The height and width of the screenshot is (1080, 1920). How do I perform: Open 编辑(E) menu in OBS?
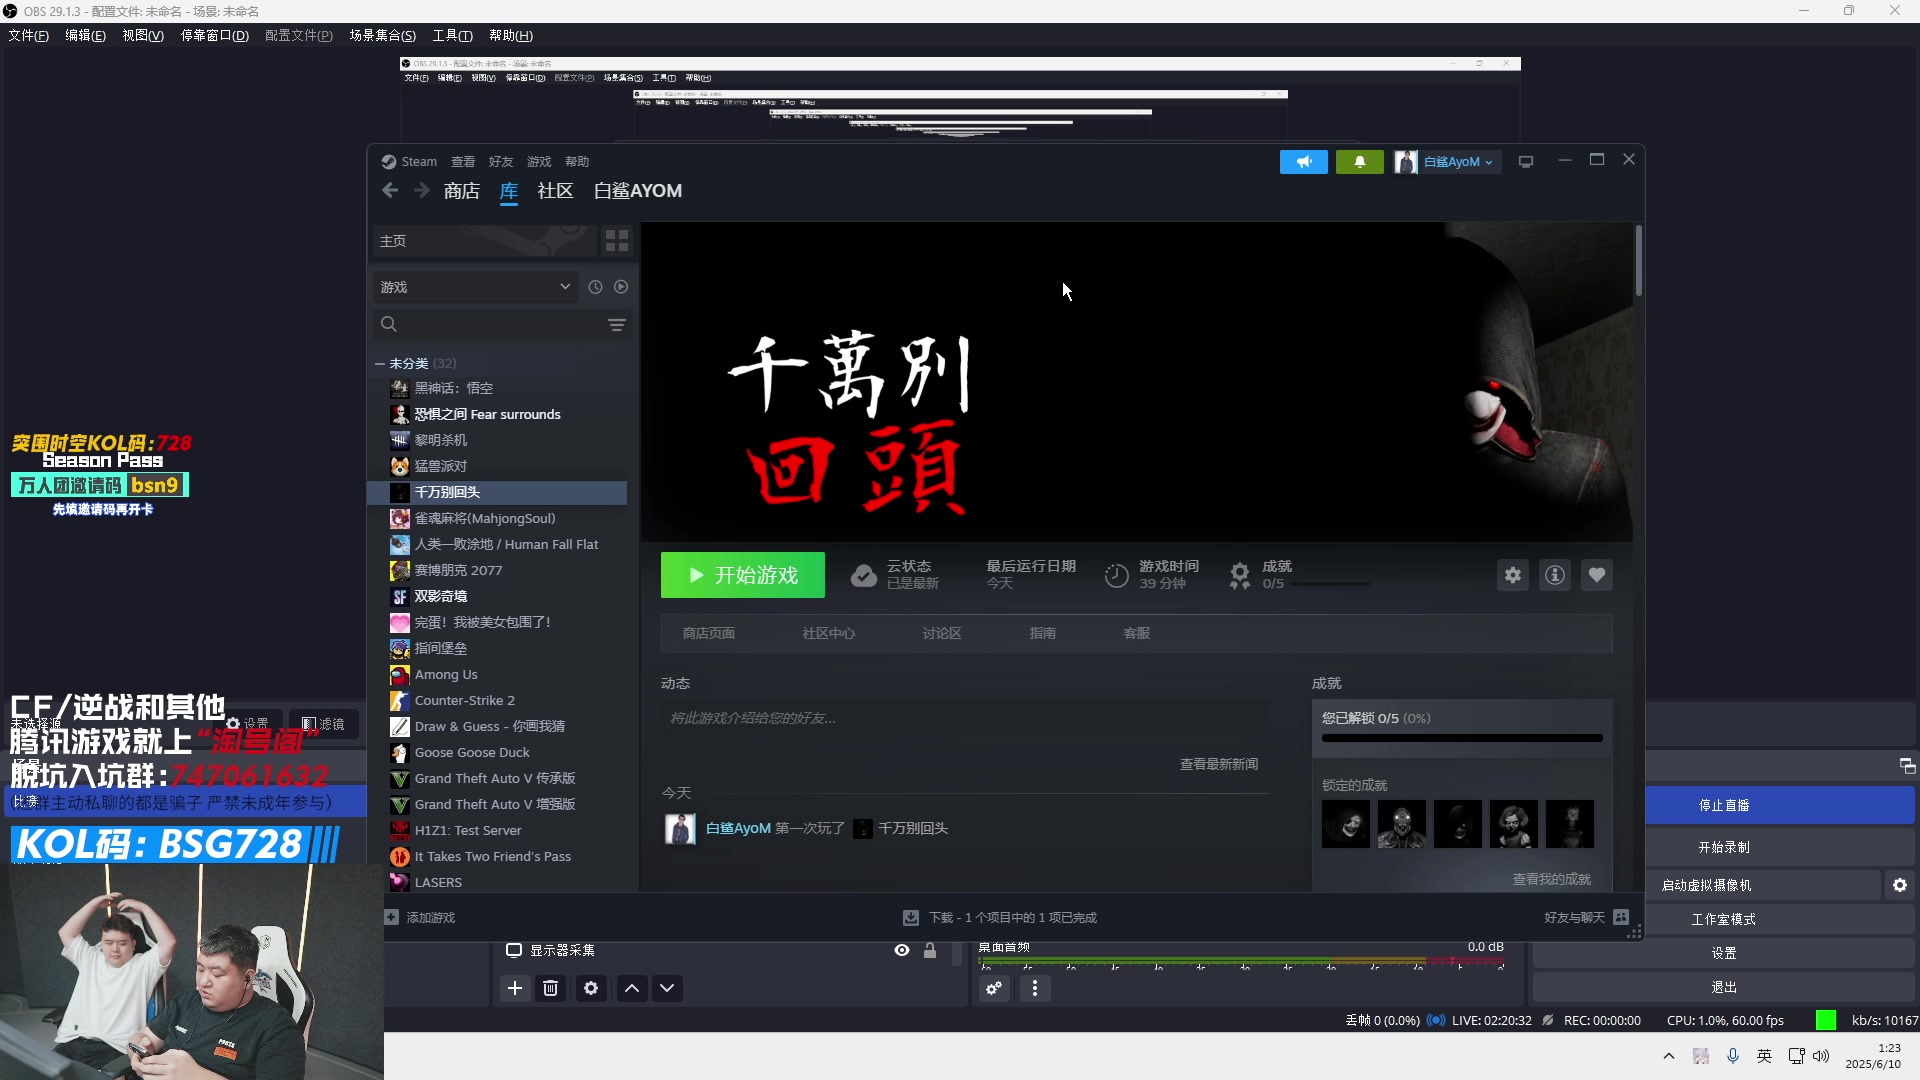click(x=85, y=35)
